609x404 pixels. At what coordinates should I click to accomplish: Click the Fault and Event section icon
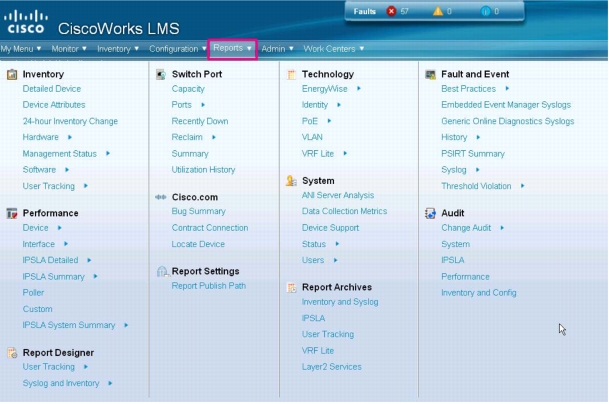(430, 74)
